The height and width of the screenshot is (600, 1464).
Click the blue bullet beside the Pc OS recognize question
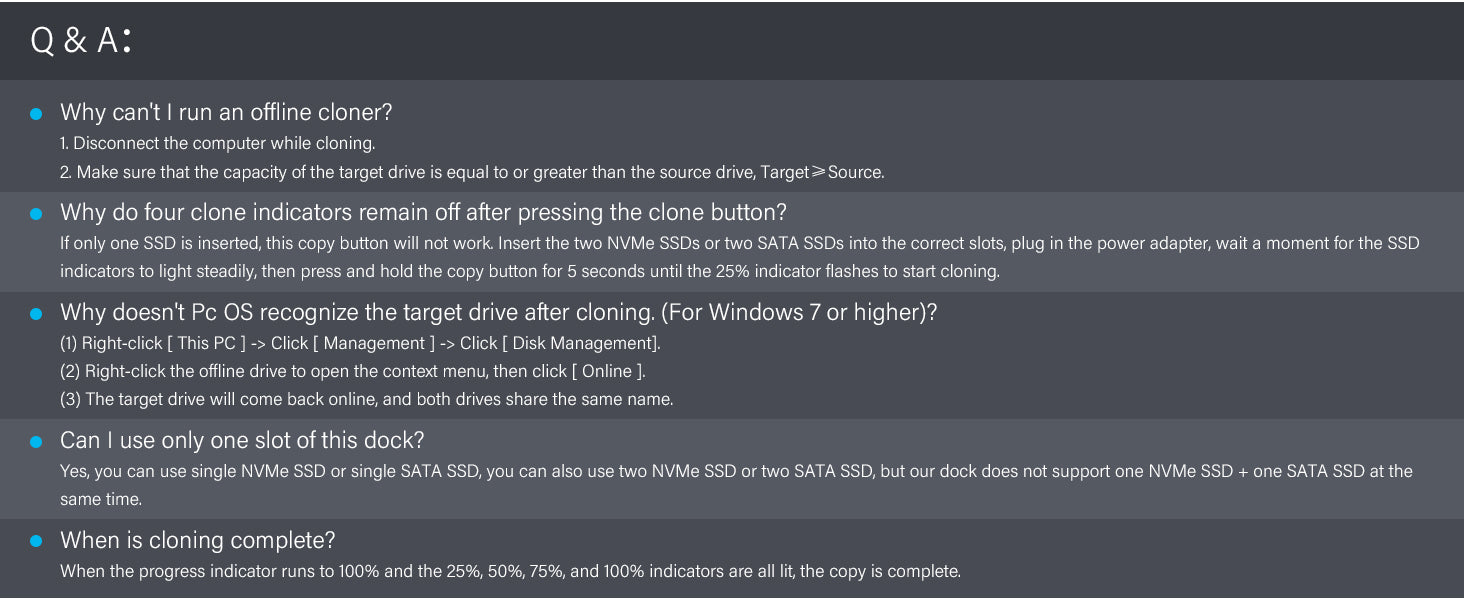point(36,313)
